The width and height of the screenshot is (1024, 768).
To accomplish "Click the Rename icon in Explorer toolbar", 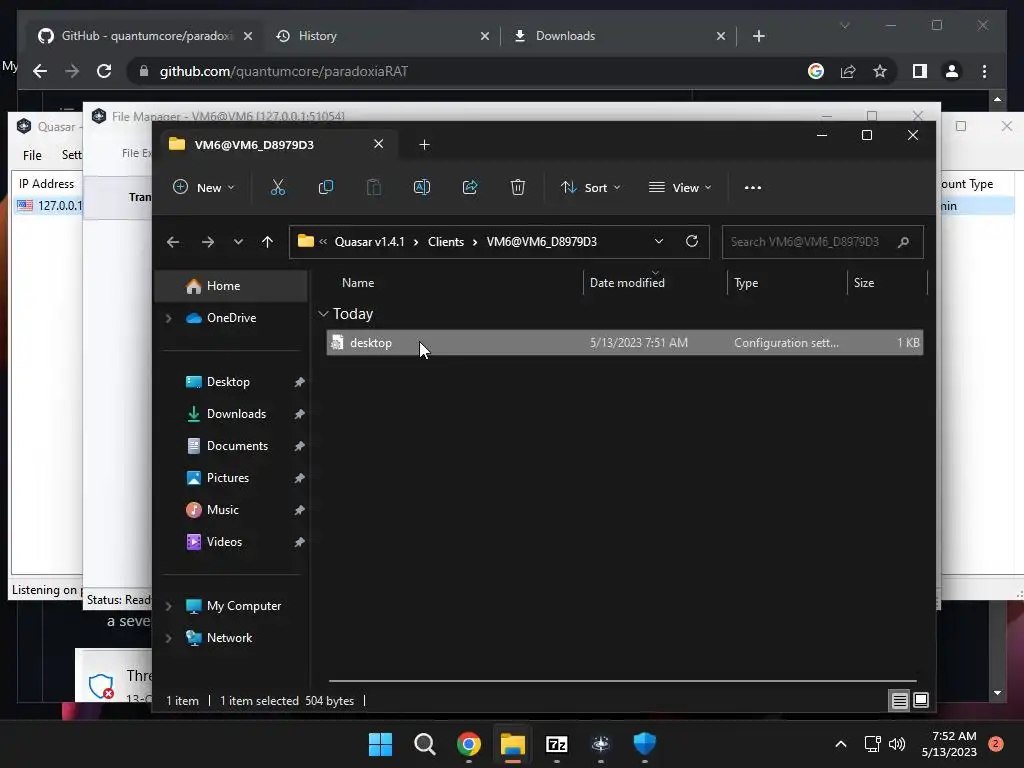I will point(422,187).
